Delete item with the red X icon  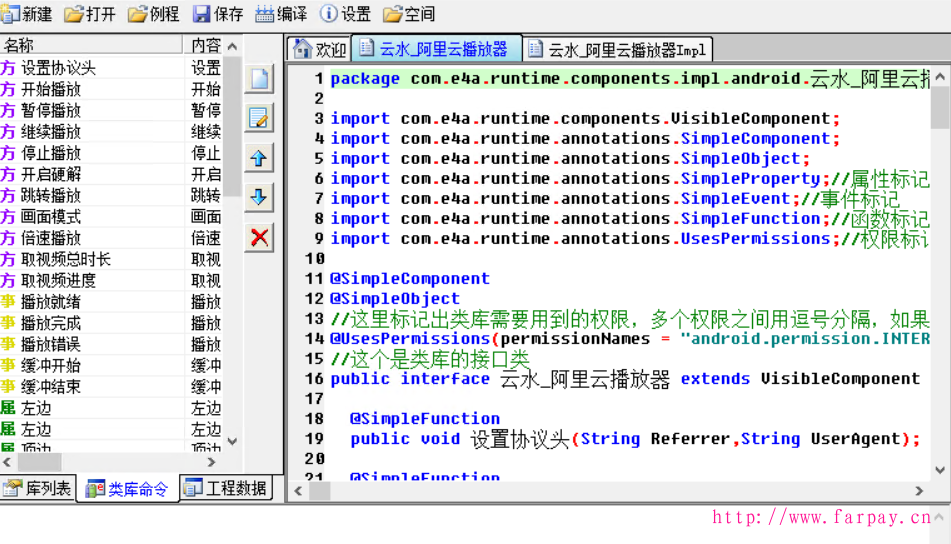click(260, 237)
